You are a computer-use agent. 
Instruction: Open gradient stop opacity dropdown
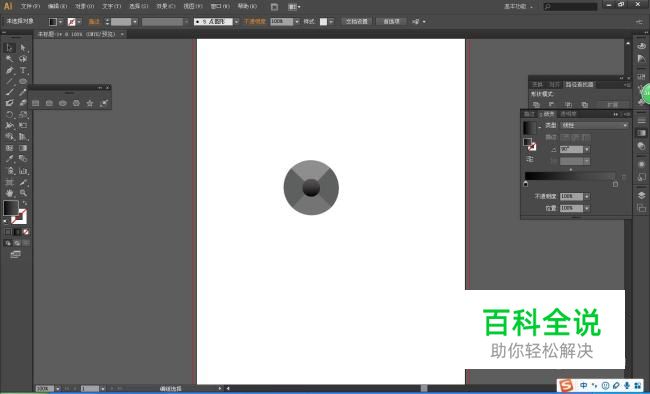[x=587, y=197]
